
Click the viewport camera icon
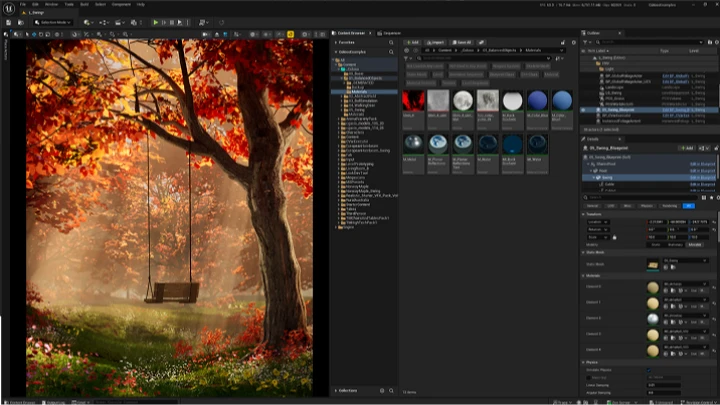click(205, 34)
